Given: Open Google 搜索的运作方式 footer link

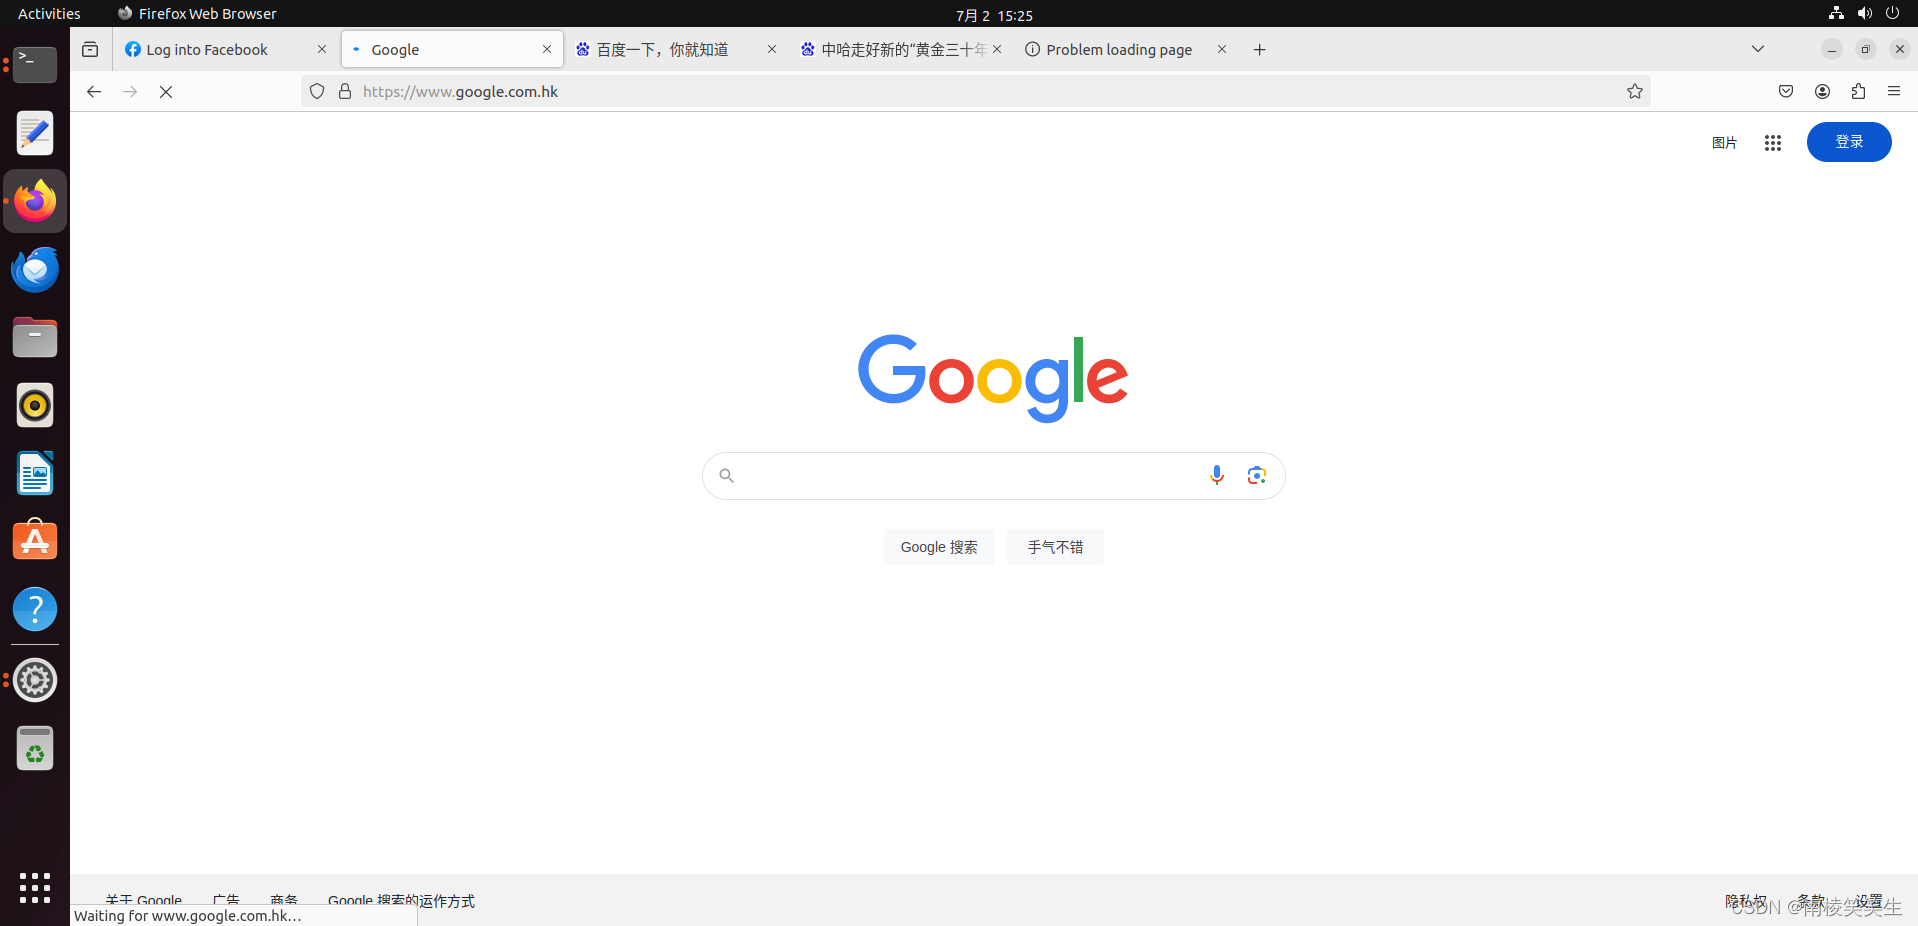Looking at the screenshot, I should click(401, 901).
